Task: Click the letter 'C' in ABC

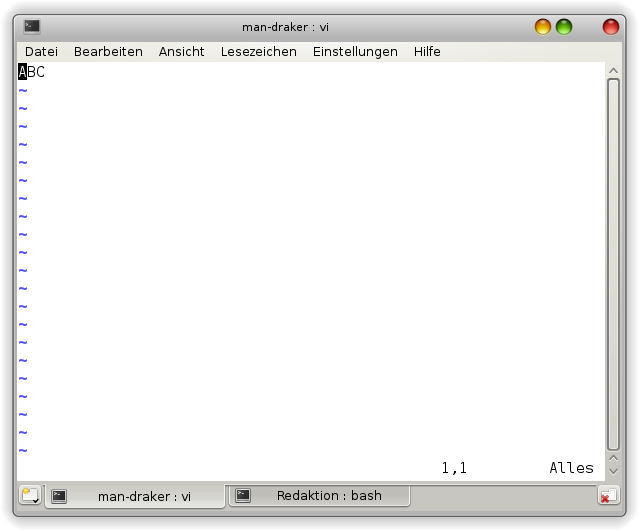Action: point(40,72)
